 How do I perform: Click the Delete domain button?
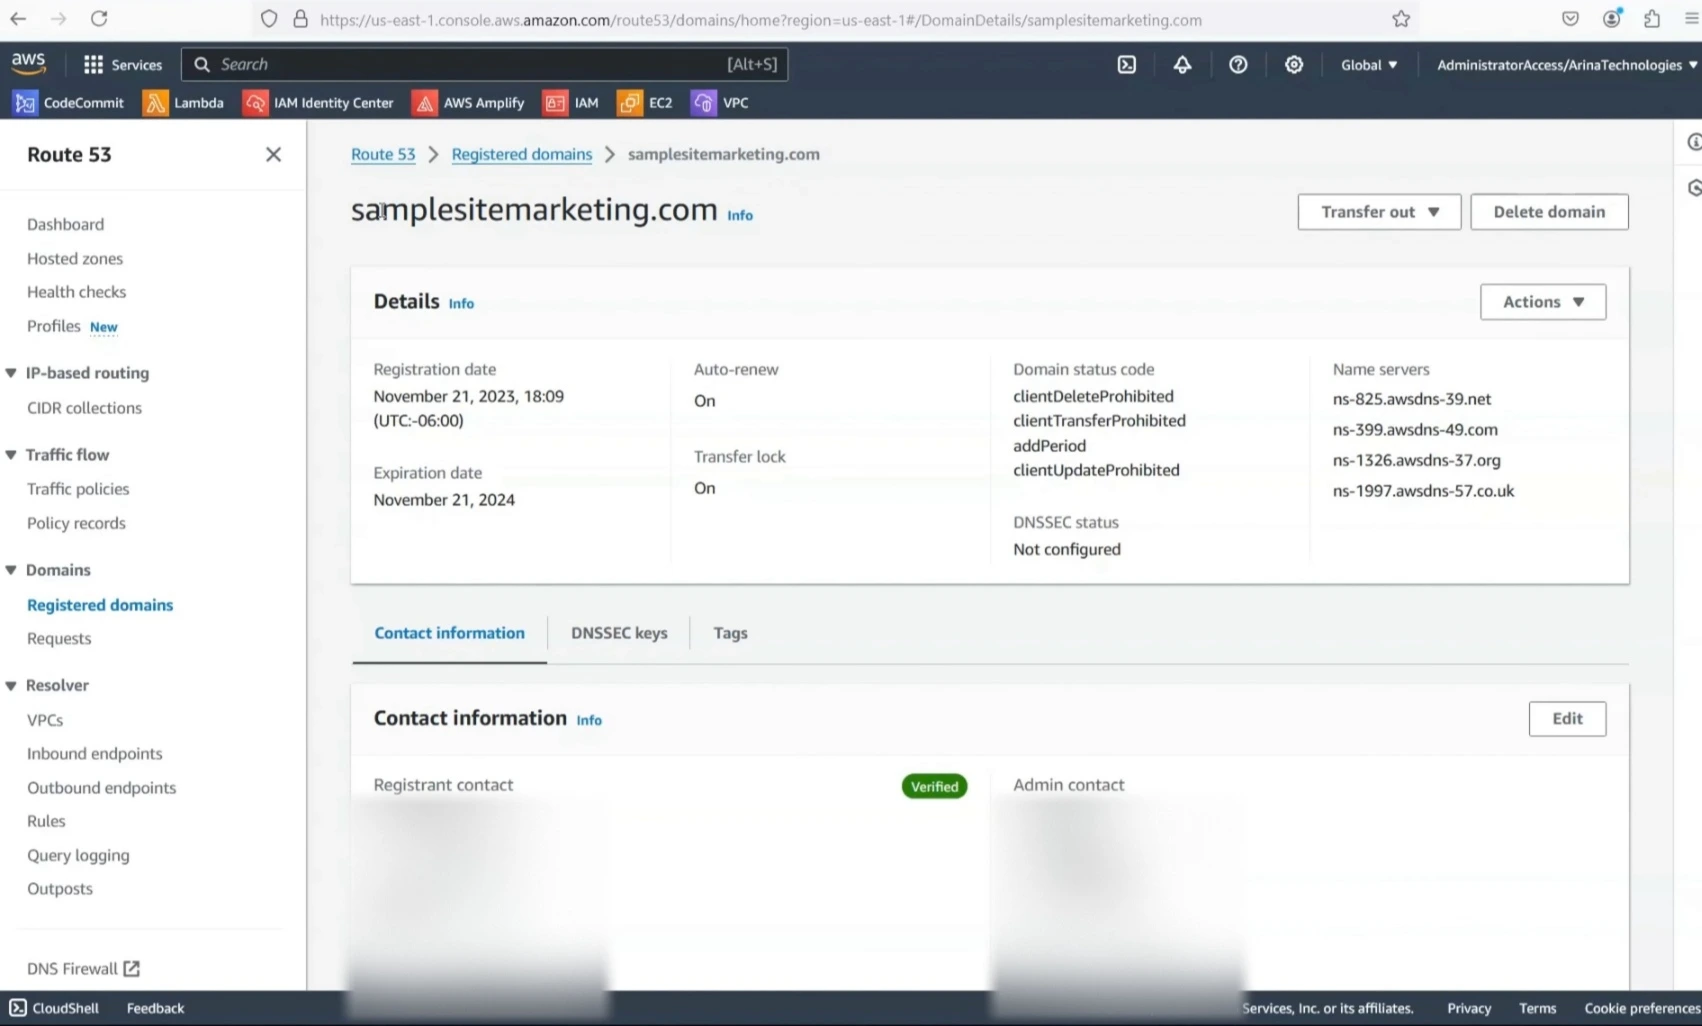1549,211
